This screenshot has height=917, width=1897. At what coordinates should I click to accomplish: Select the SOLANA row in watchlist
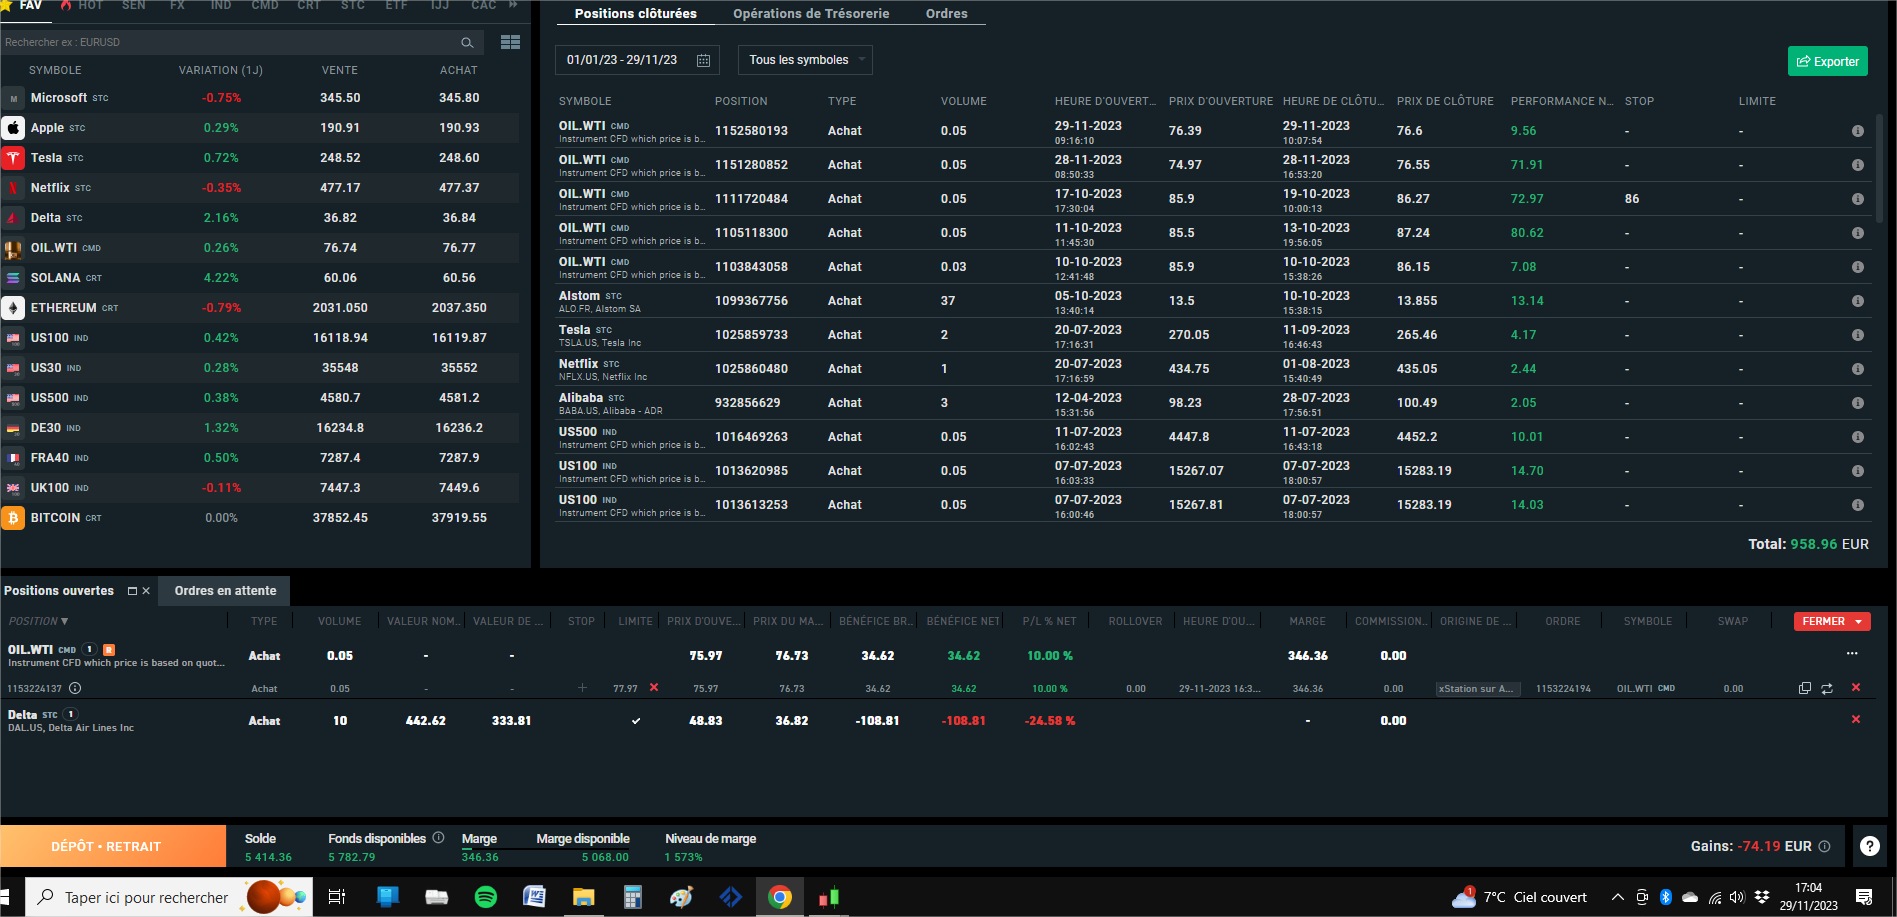tap(260, 278)
